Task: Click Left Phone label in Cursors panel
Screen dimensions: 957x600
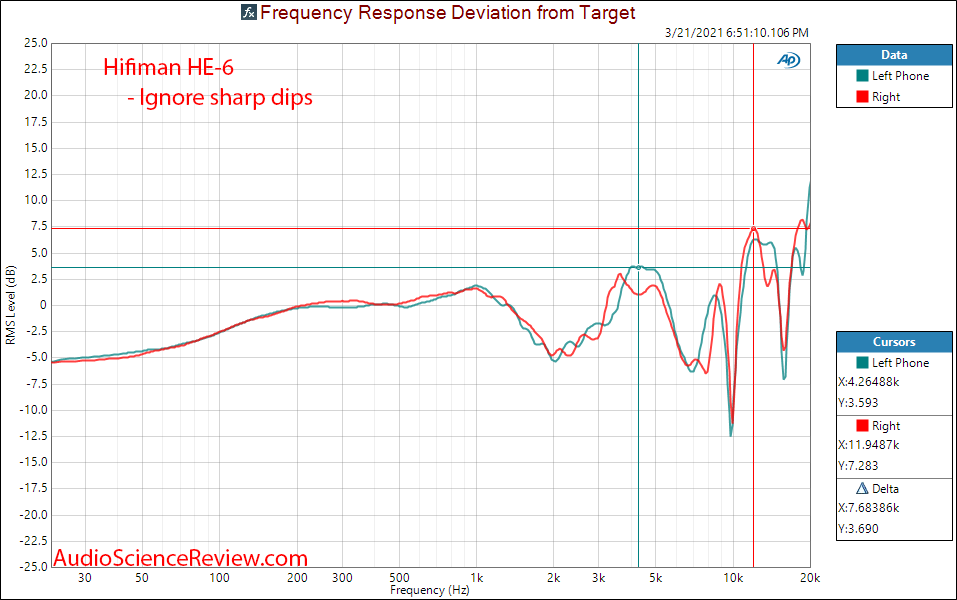Action: pyautogui.click(x=900, y=363)
